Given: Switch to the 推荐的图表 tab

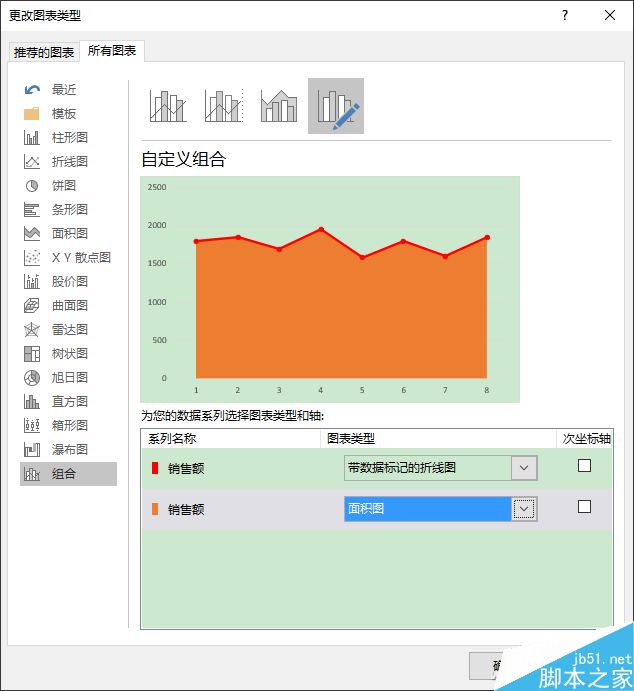Looking at the screenshot, I should coord(44,52).
